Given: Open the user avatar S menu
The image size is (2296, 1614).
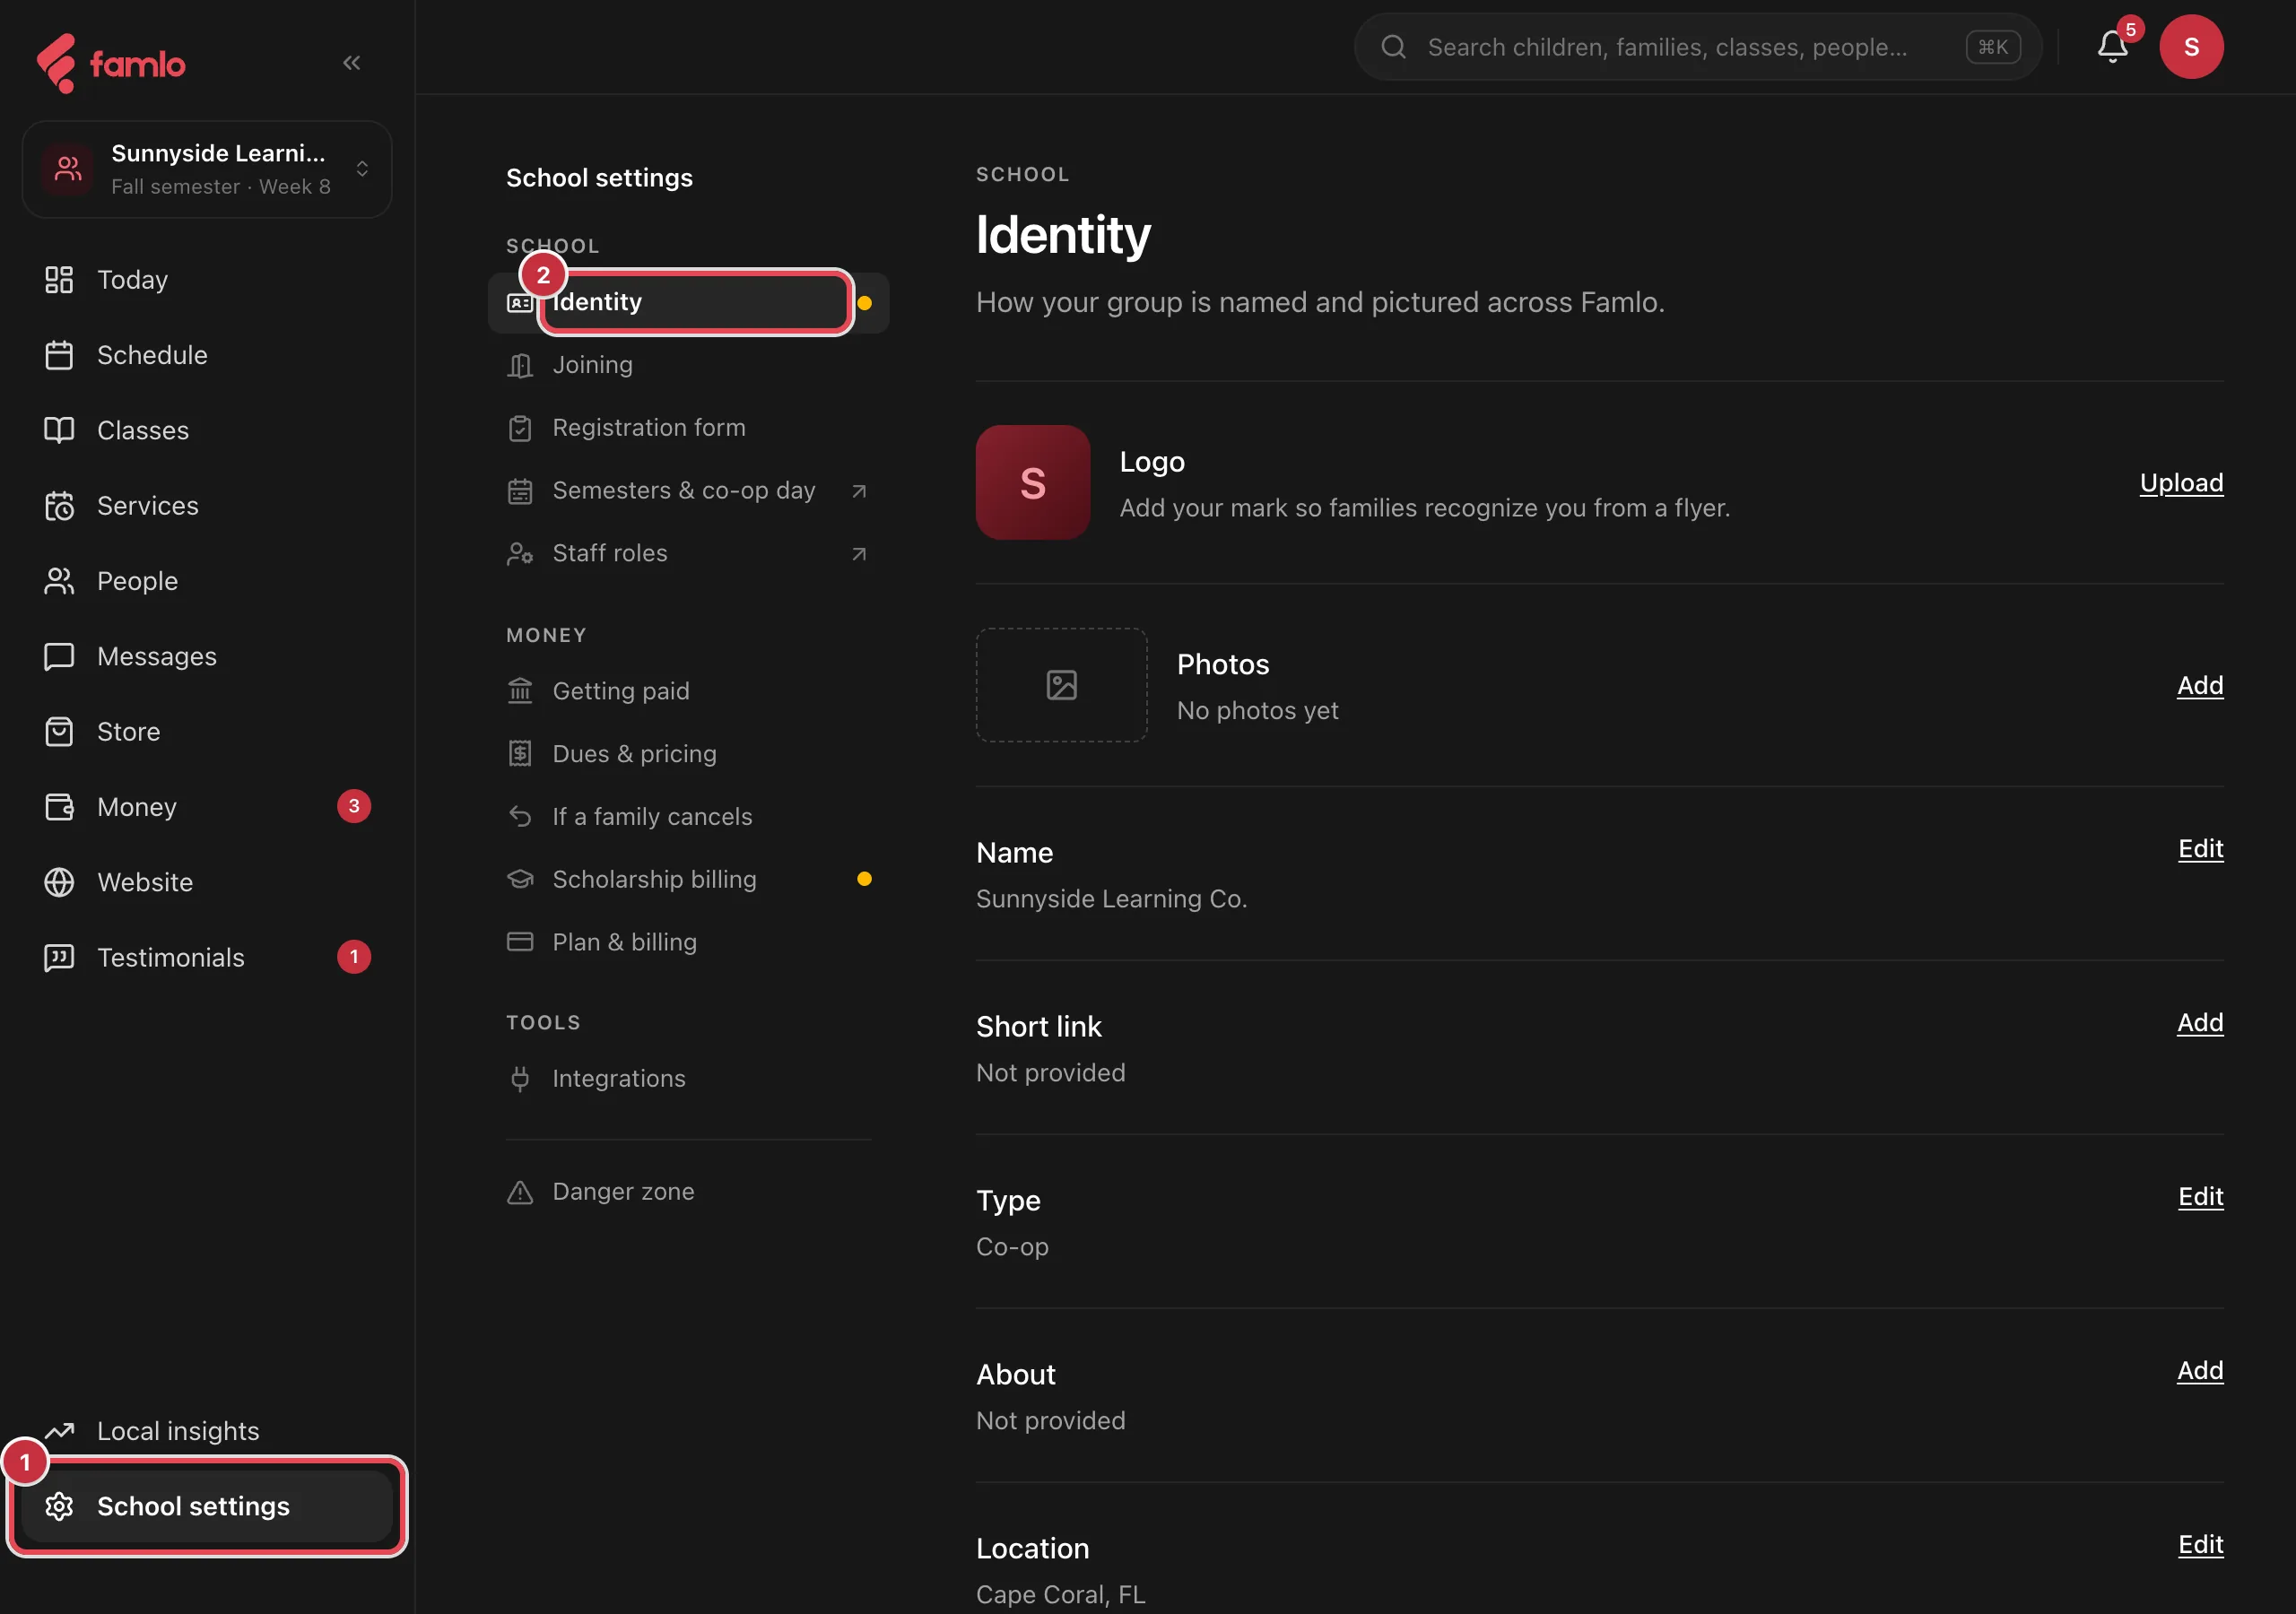Looking at the screenshot, I should click(x=2191, y=47).
